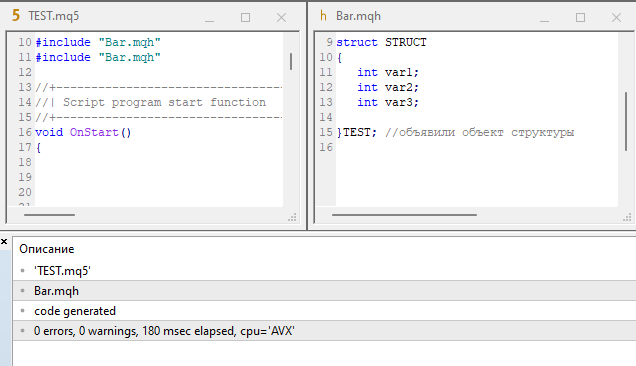Click the horizontal scrollbar in TEST.mq5
Image resolution: width=636 pixels, height=366 pixels.
point(49,215)
